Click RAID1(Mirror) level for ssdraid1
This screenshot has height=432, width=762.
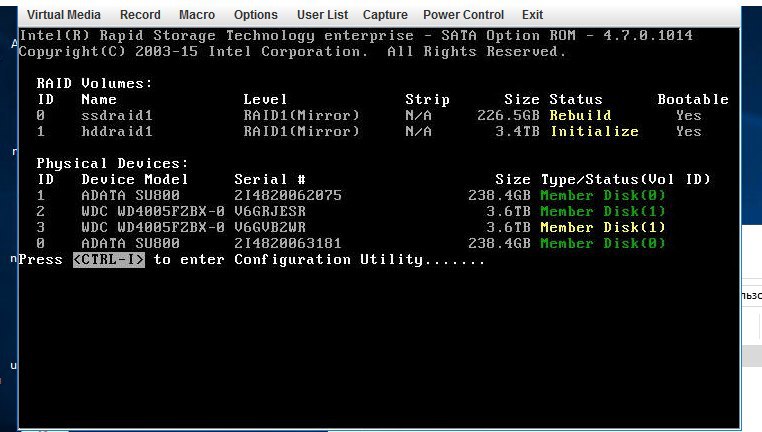coord(301,116)
